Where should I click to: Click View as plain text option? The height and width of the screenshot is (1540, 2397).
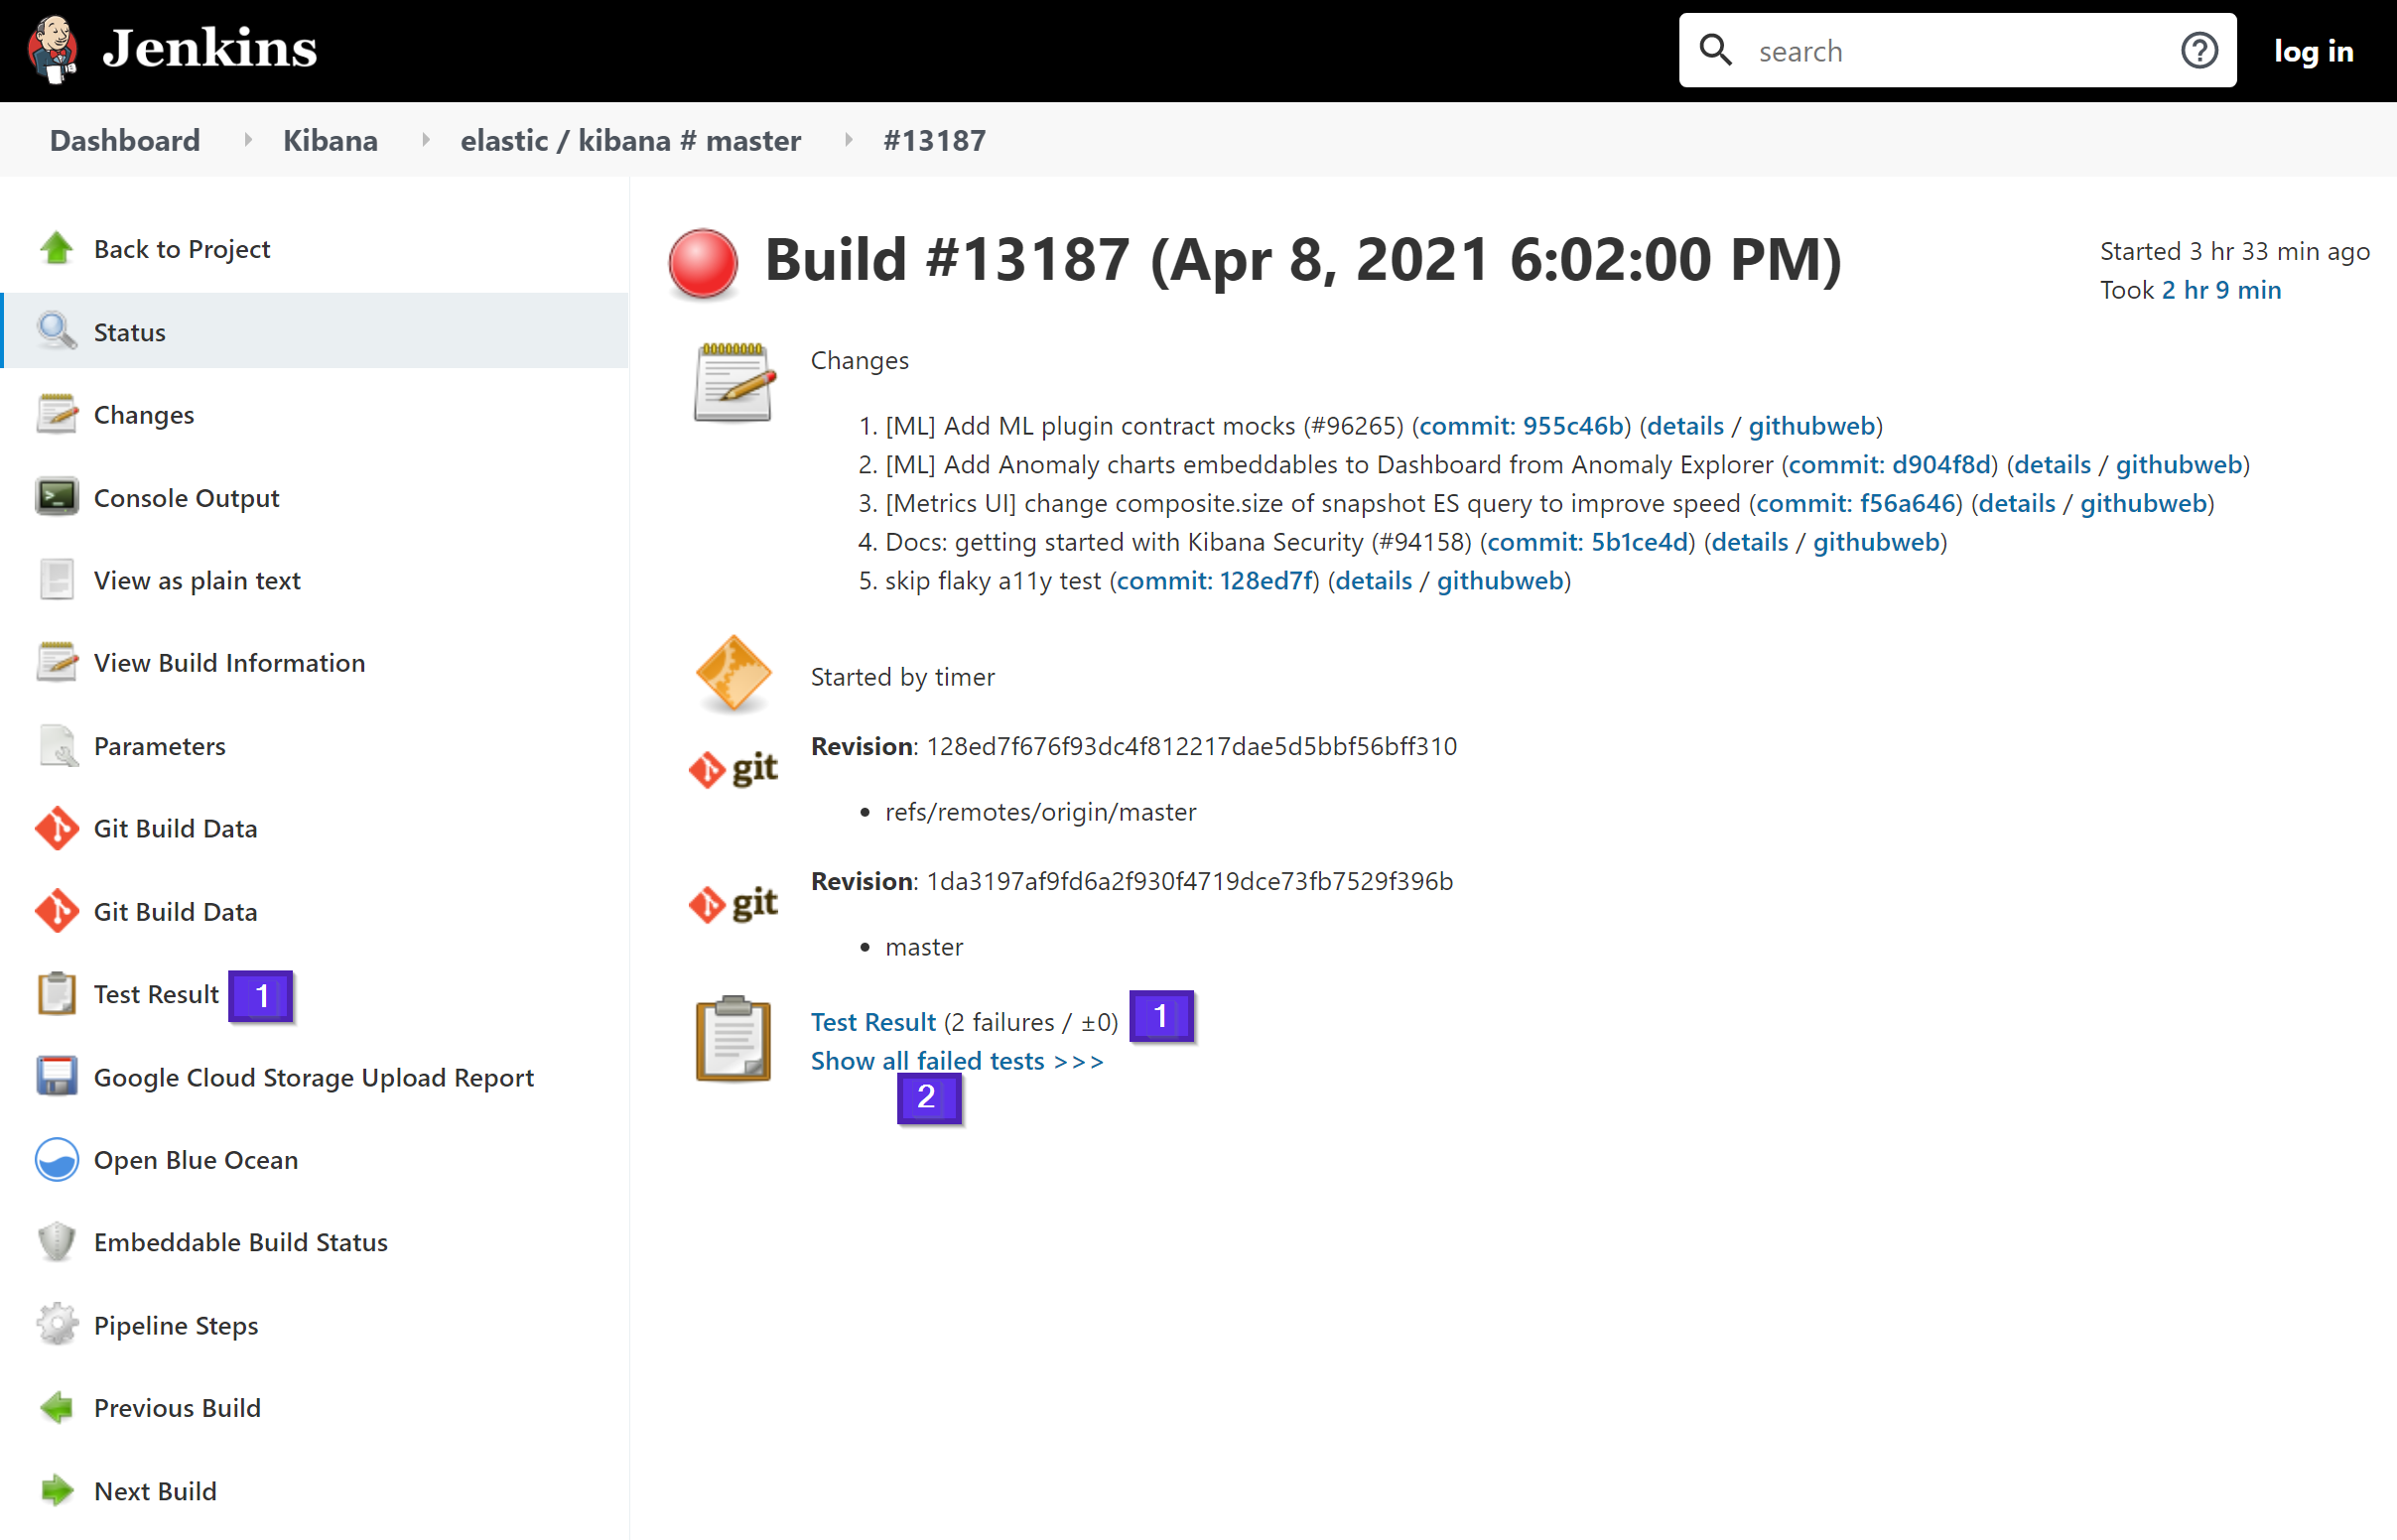click(196, 579)
